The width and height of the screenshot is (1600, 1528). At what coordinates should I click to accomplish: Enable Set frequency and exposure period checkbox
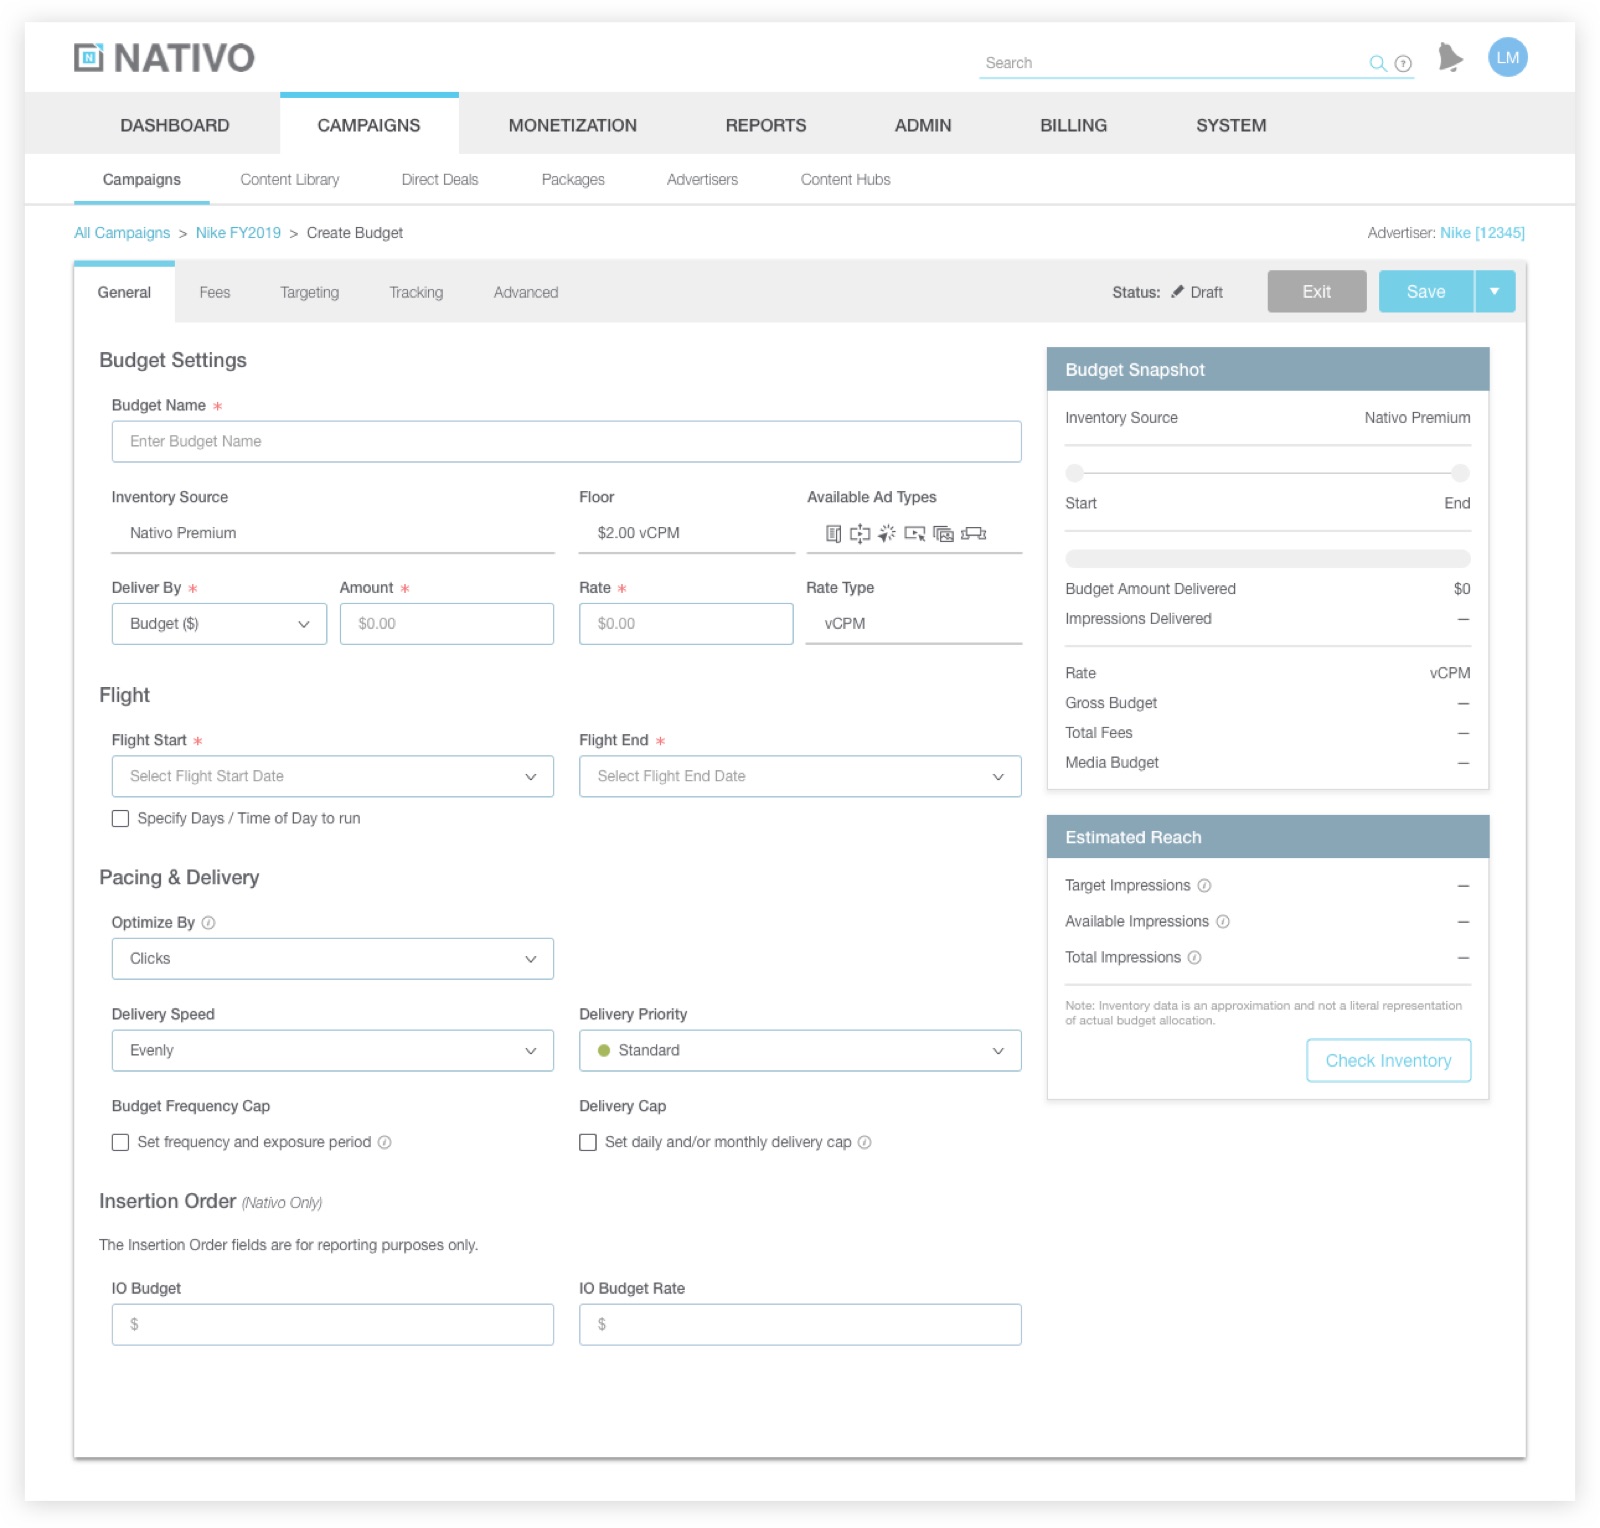click(x=120, y=1142)
